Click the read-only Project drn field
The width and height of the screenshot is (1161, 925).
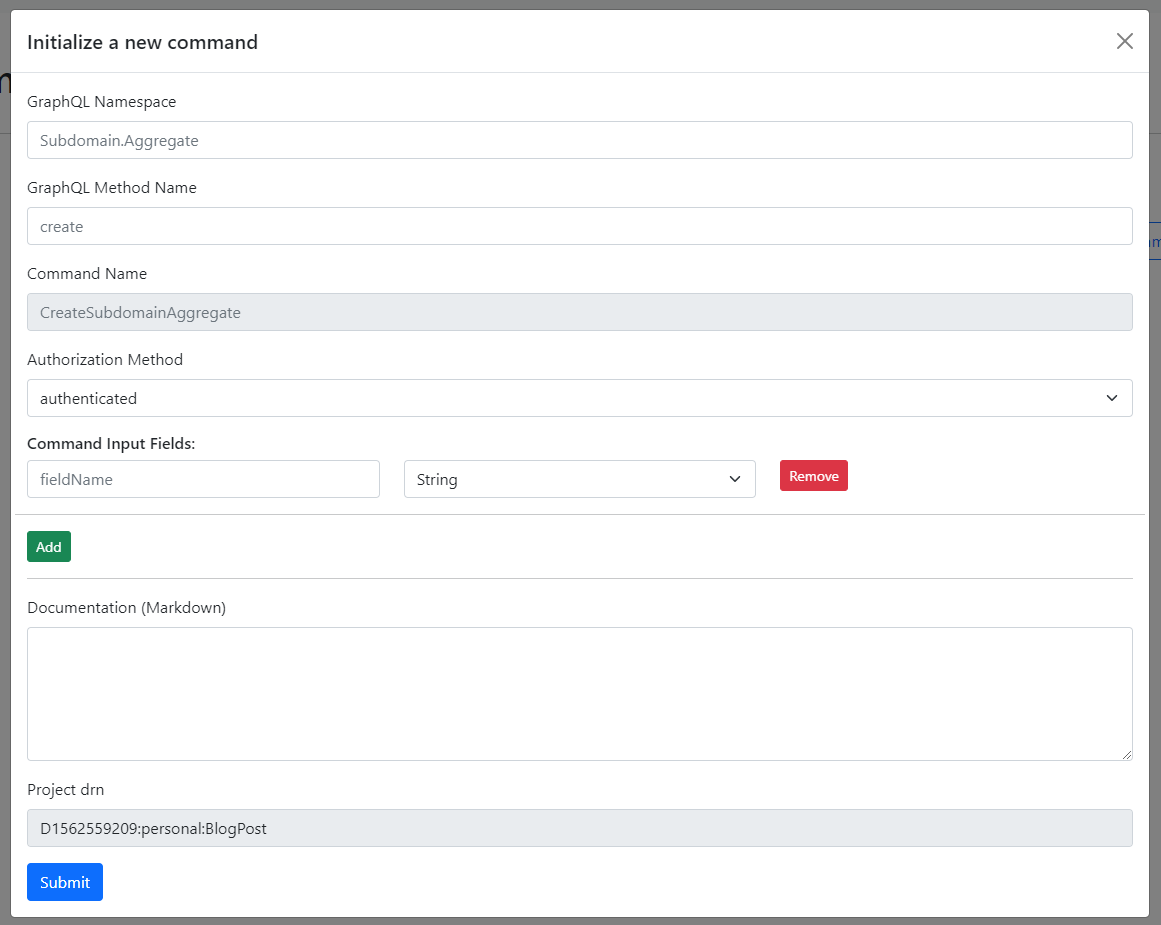click(x=580, y=828)
